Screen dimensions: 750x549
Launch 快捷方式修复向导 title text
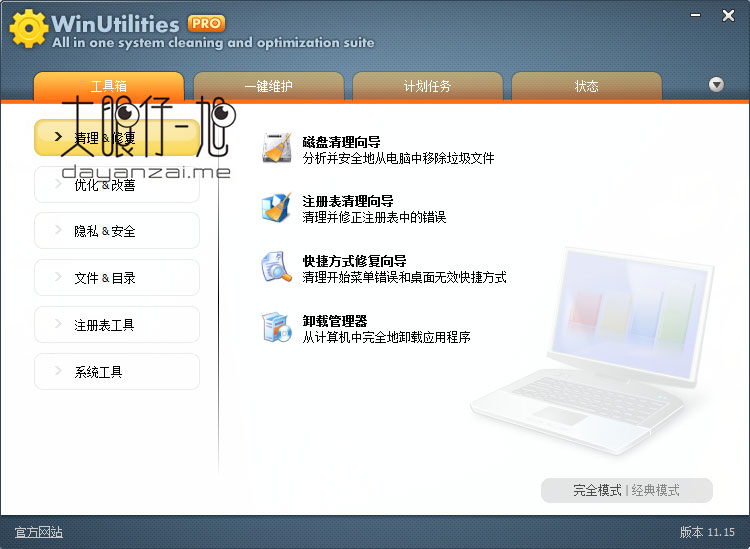pyautogui.click(x=354, y=261)
